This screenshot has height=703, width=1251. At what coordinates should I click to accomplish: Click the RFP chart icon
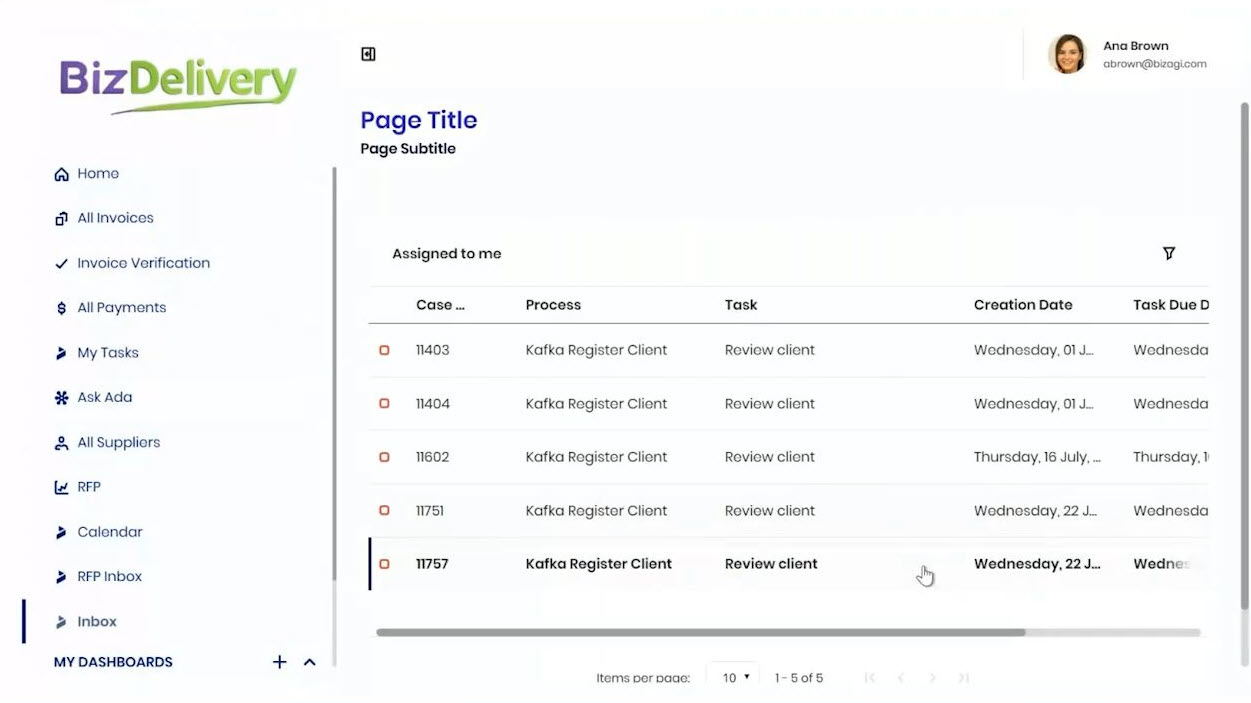(x=61, y=487)
